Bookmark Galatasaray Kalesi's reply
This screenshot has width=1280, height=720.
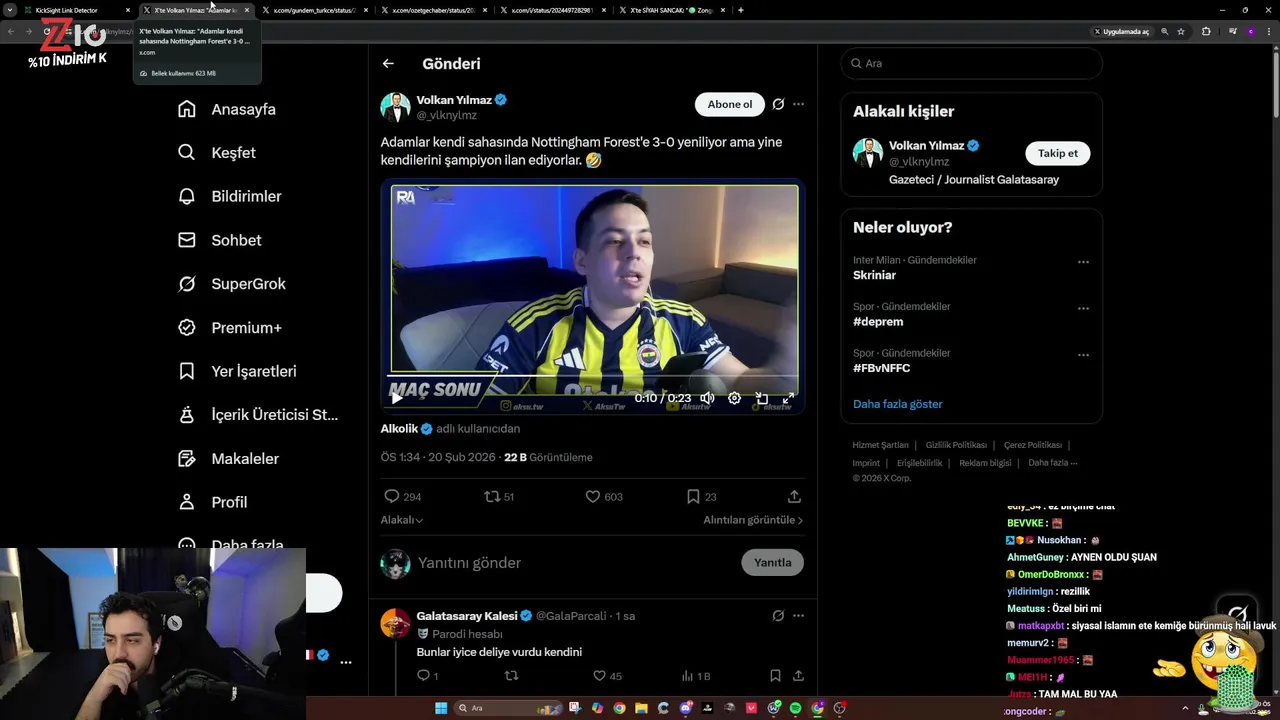(x=775, y=676)
